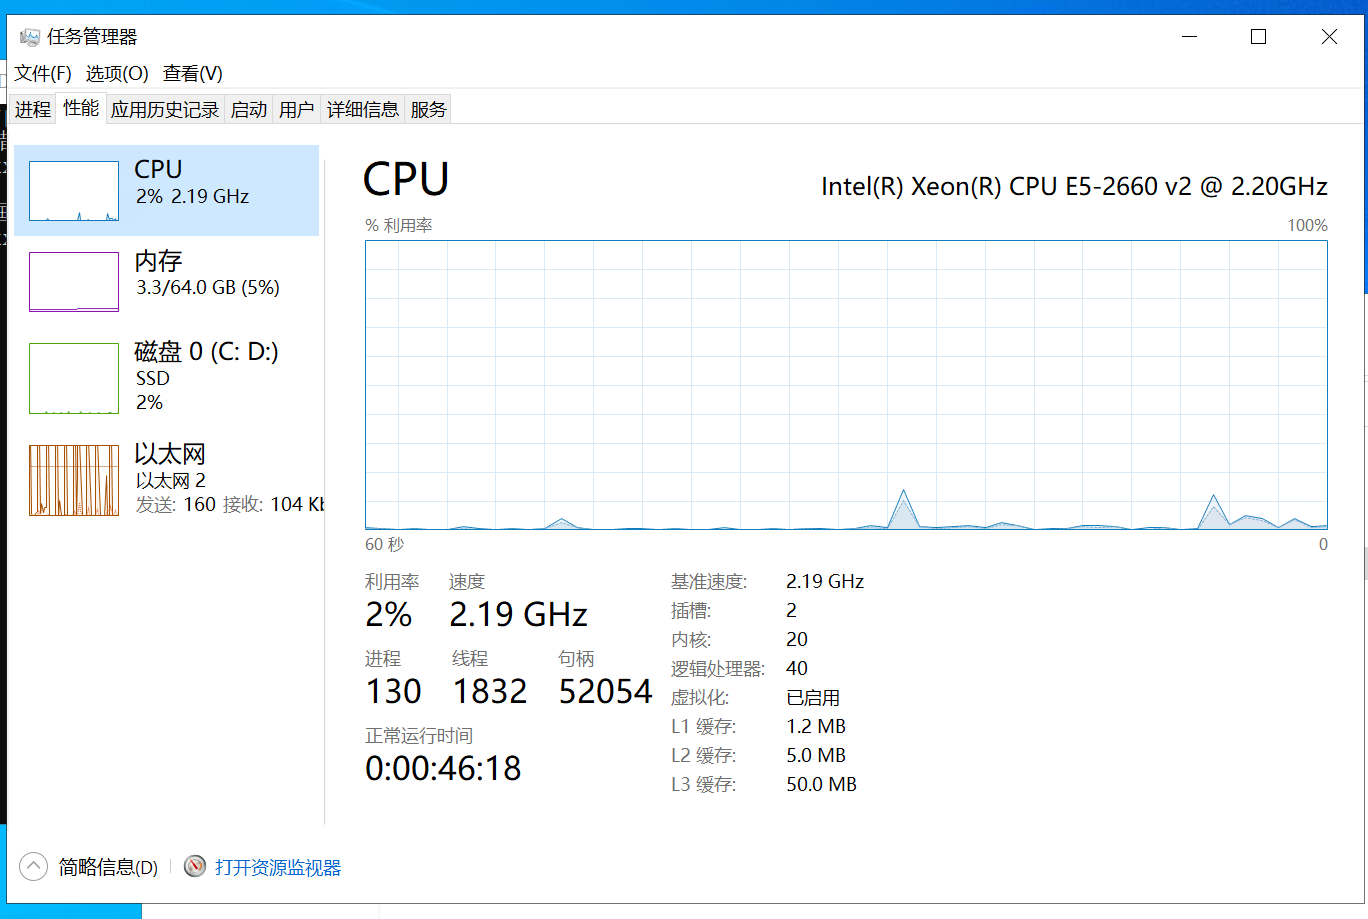Switch to the 进程 tab

(x=33, y=110)
